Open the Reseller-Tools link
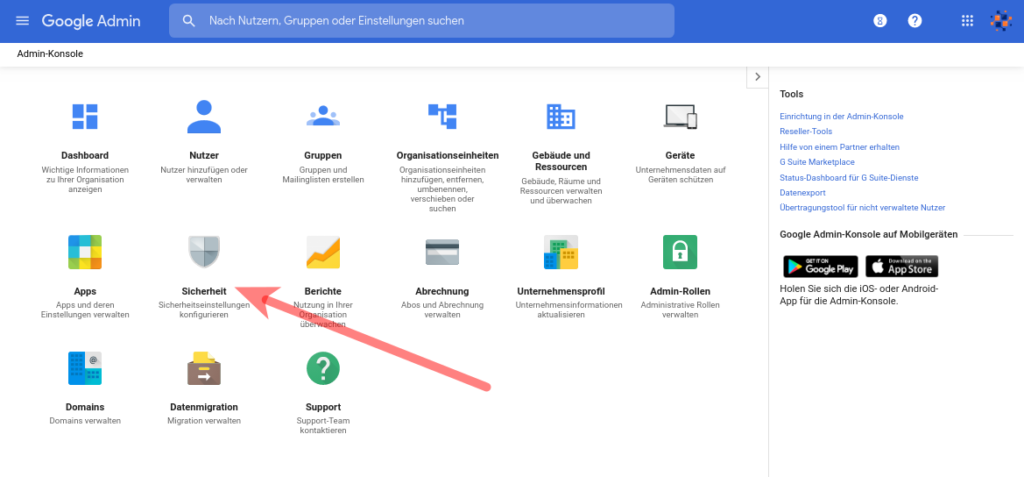Viewport: 1024px width, 477px height. pyautogui.click(x=805, y=131)
